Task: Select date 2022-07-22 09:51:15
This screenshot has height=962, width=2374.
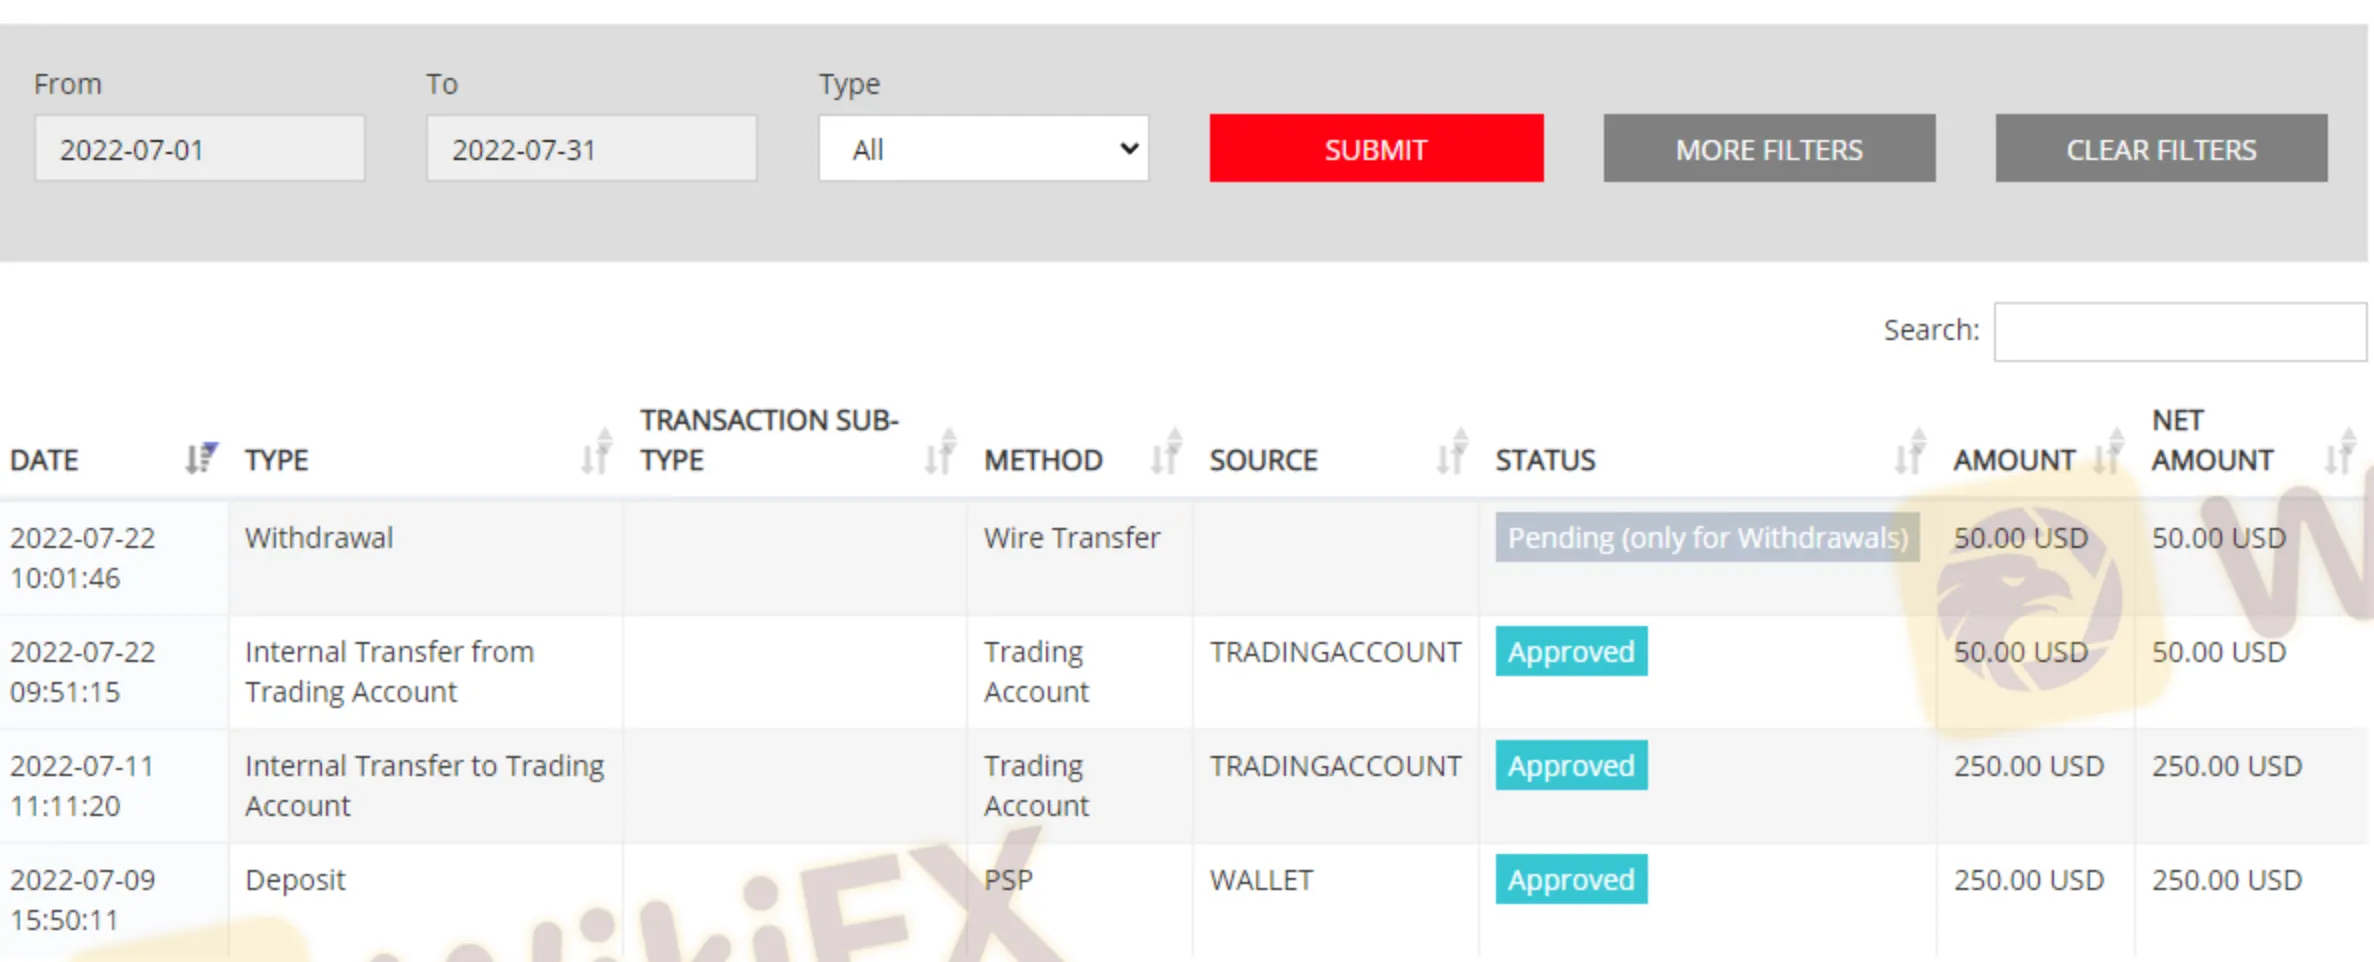Action: pos(83,671)
